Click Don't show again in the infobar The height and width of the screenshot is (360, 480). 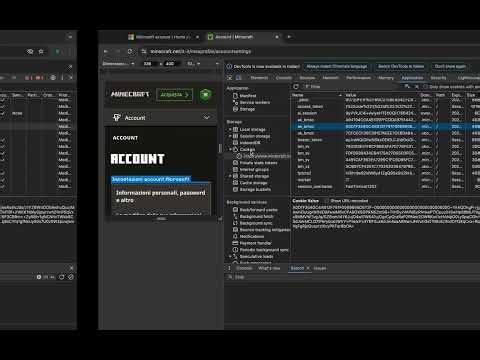(450, 66)
